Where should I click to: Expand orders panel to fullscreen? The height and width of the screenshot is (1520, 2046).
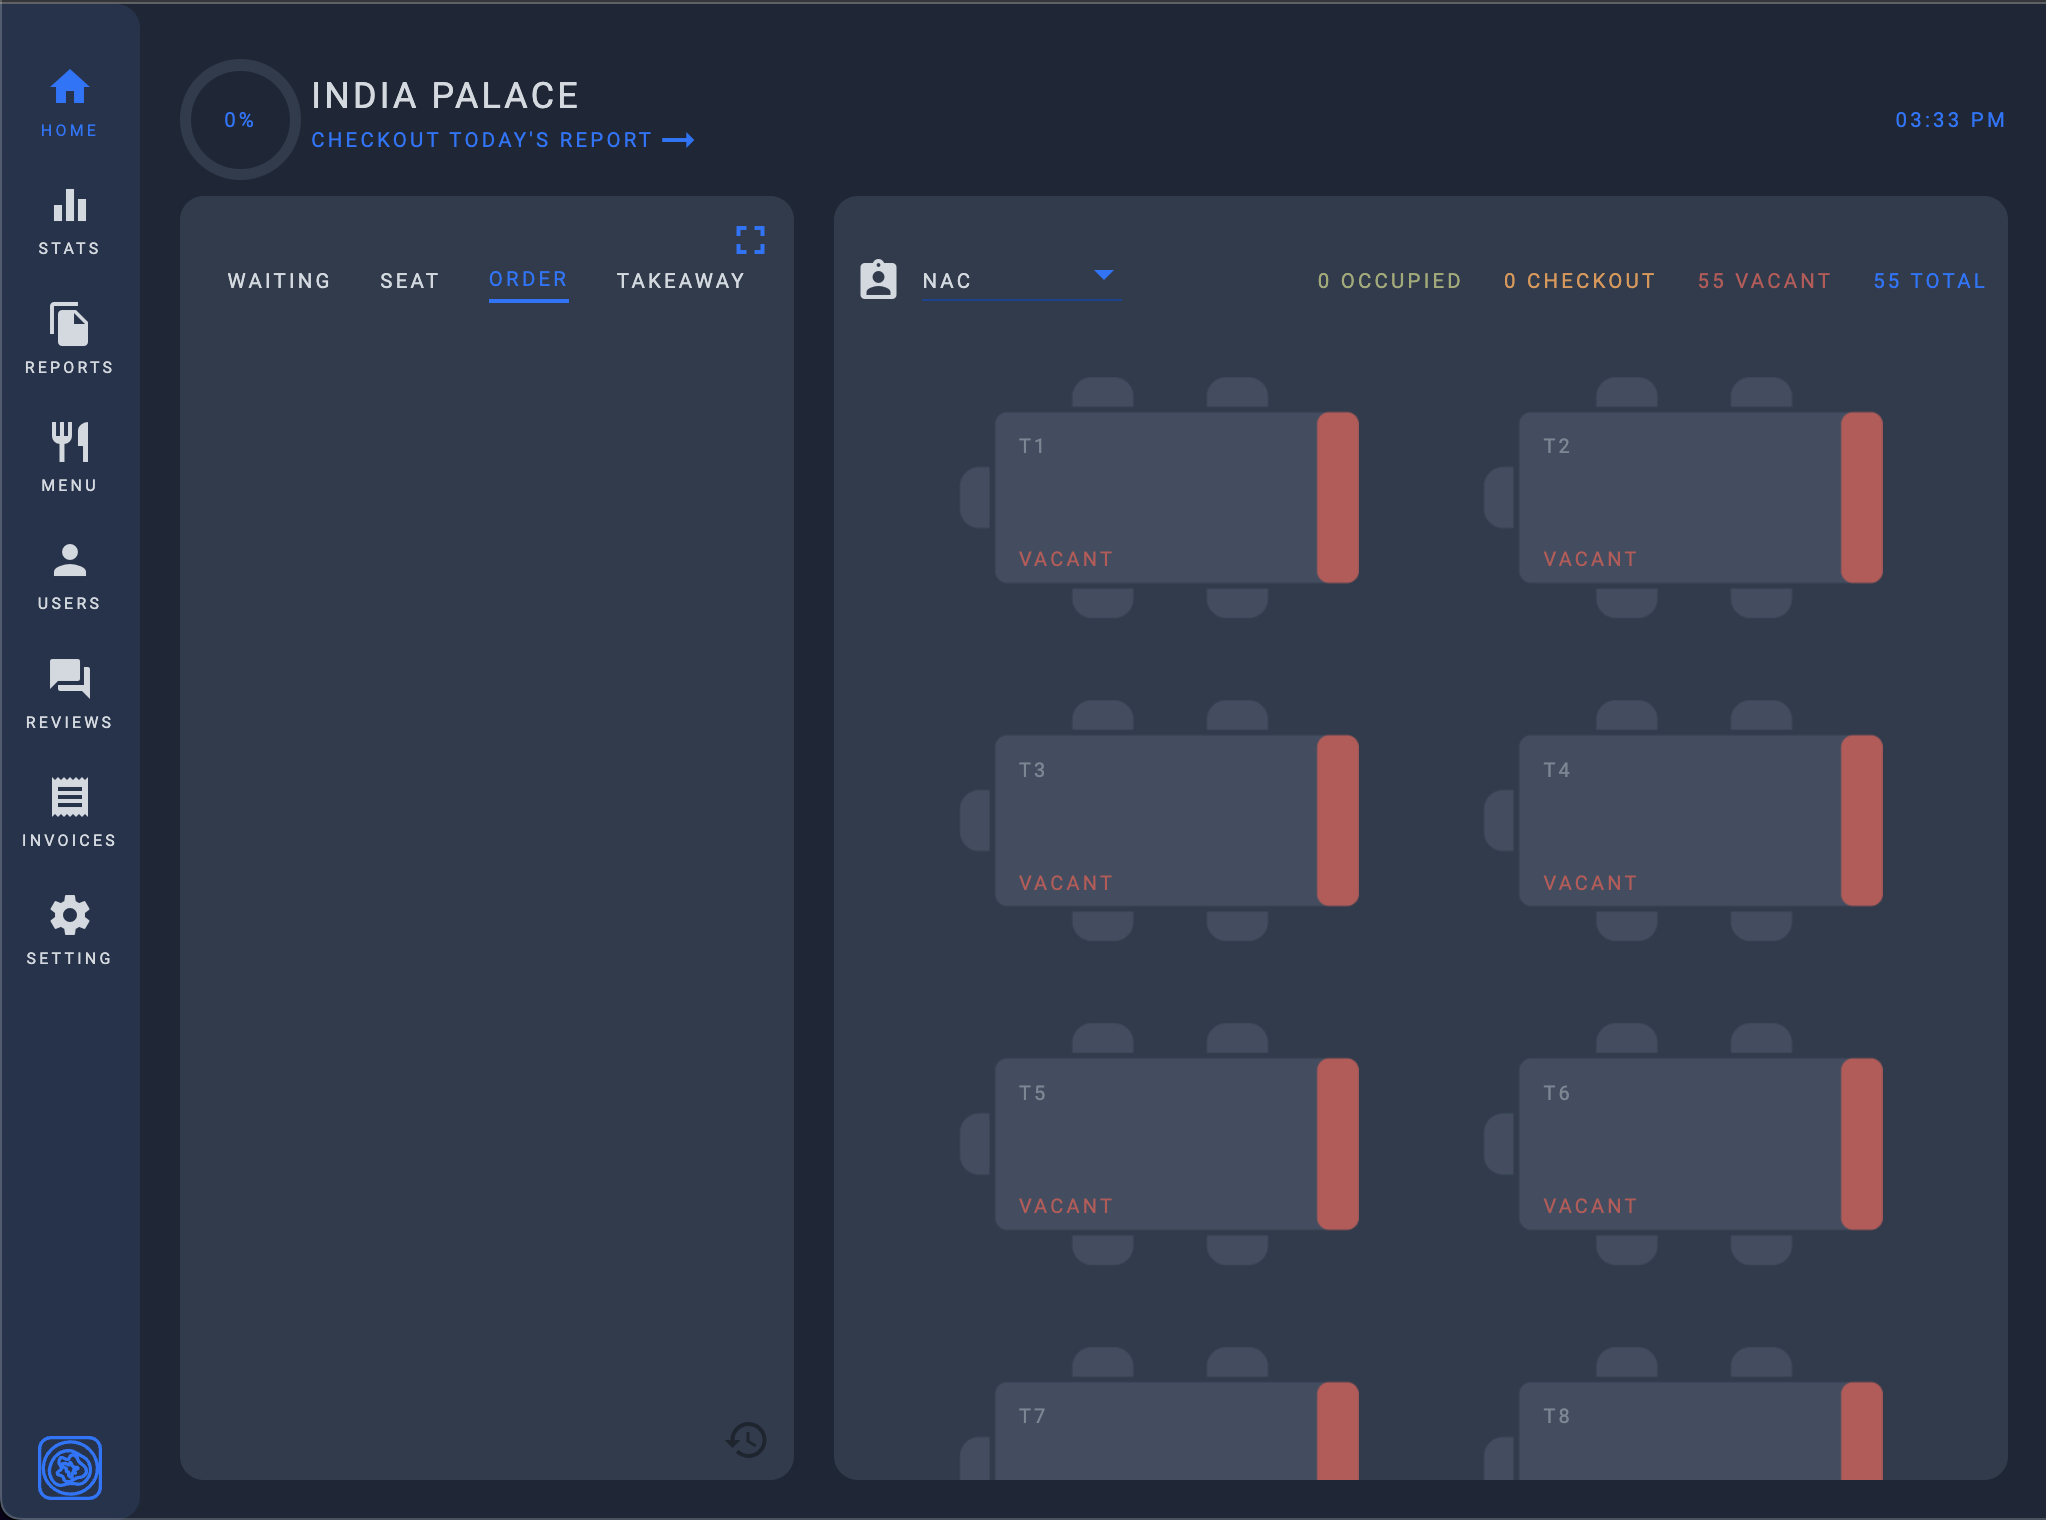point(750,240)
